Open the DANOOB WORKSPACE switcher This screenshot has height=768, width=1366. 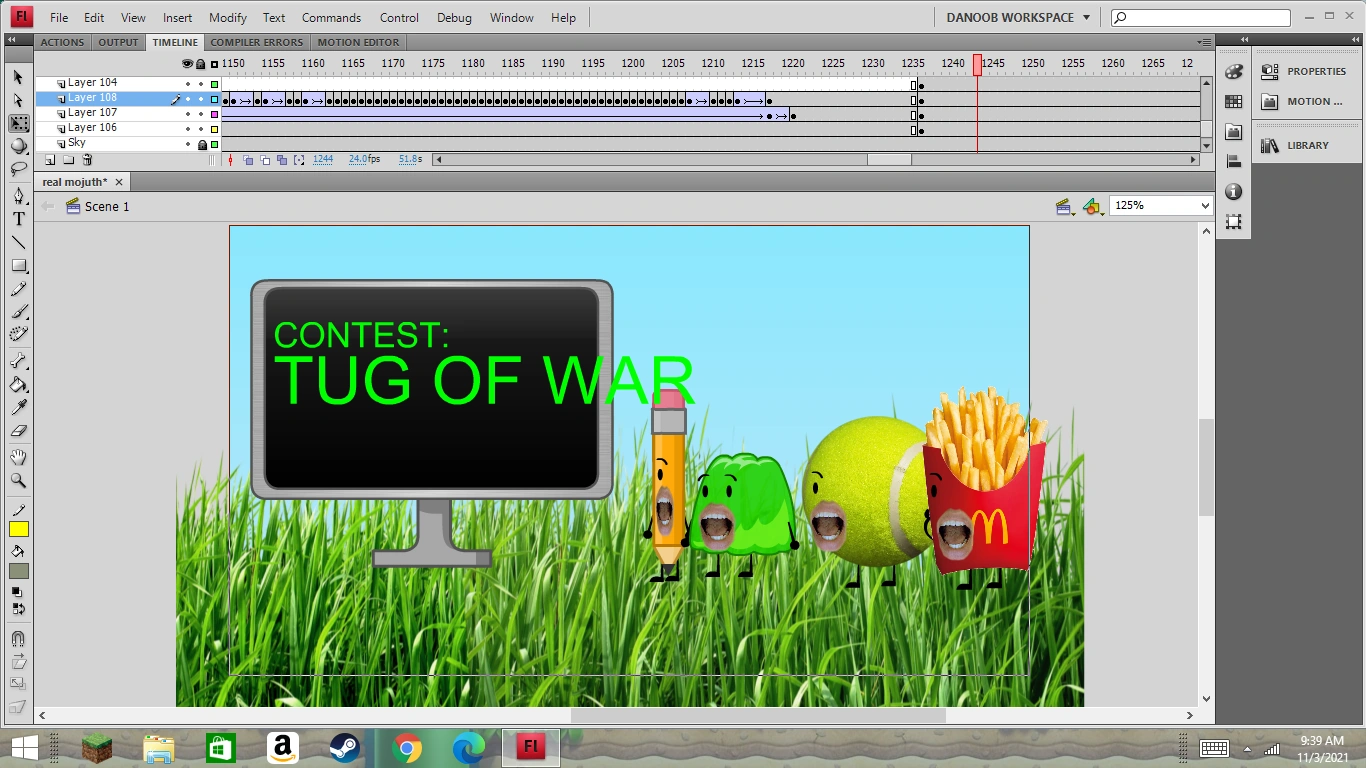[1016, 17]
